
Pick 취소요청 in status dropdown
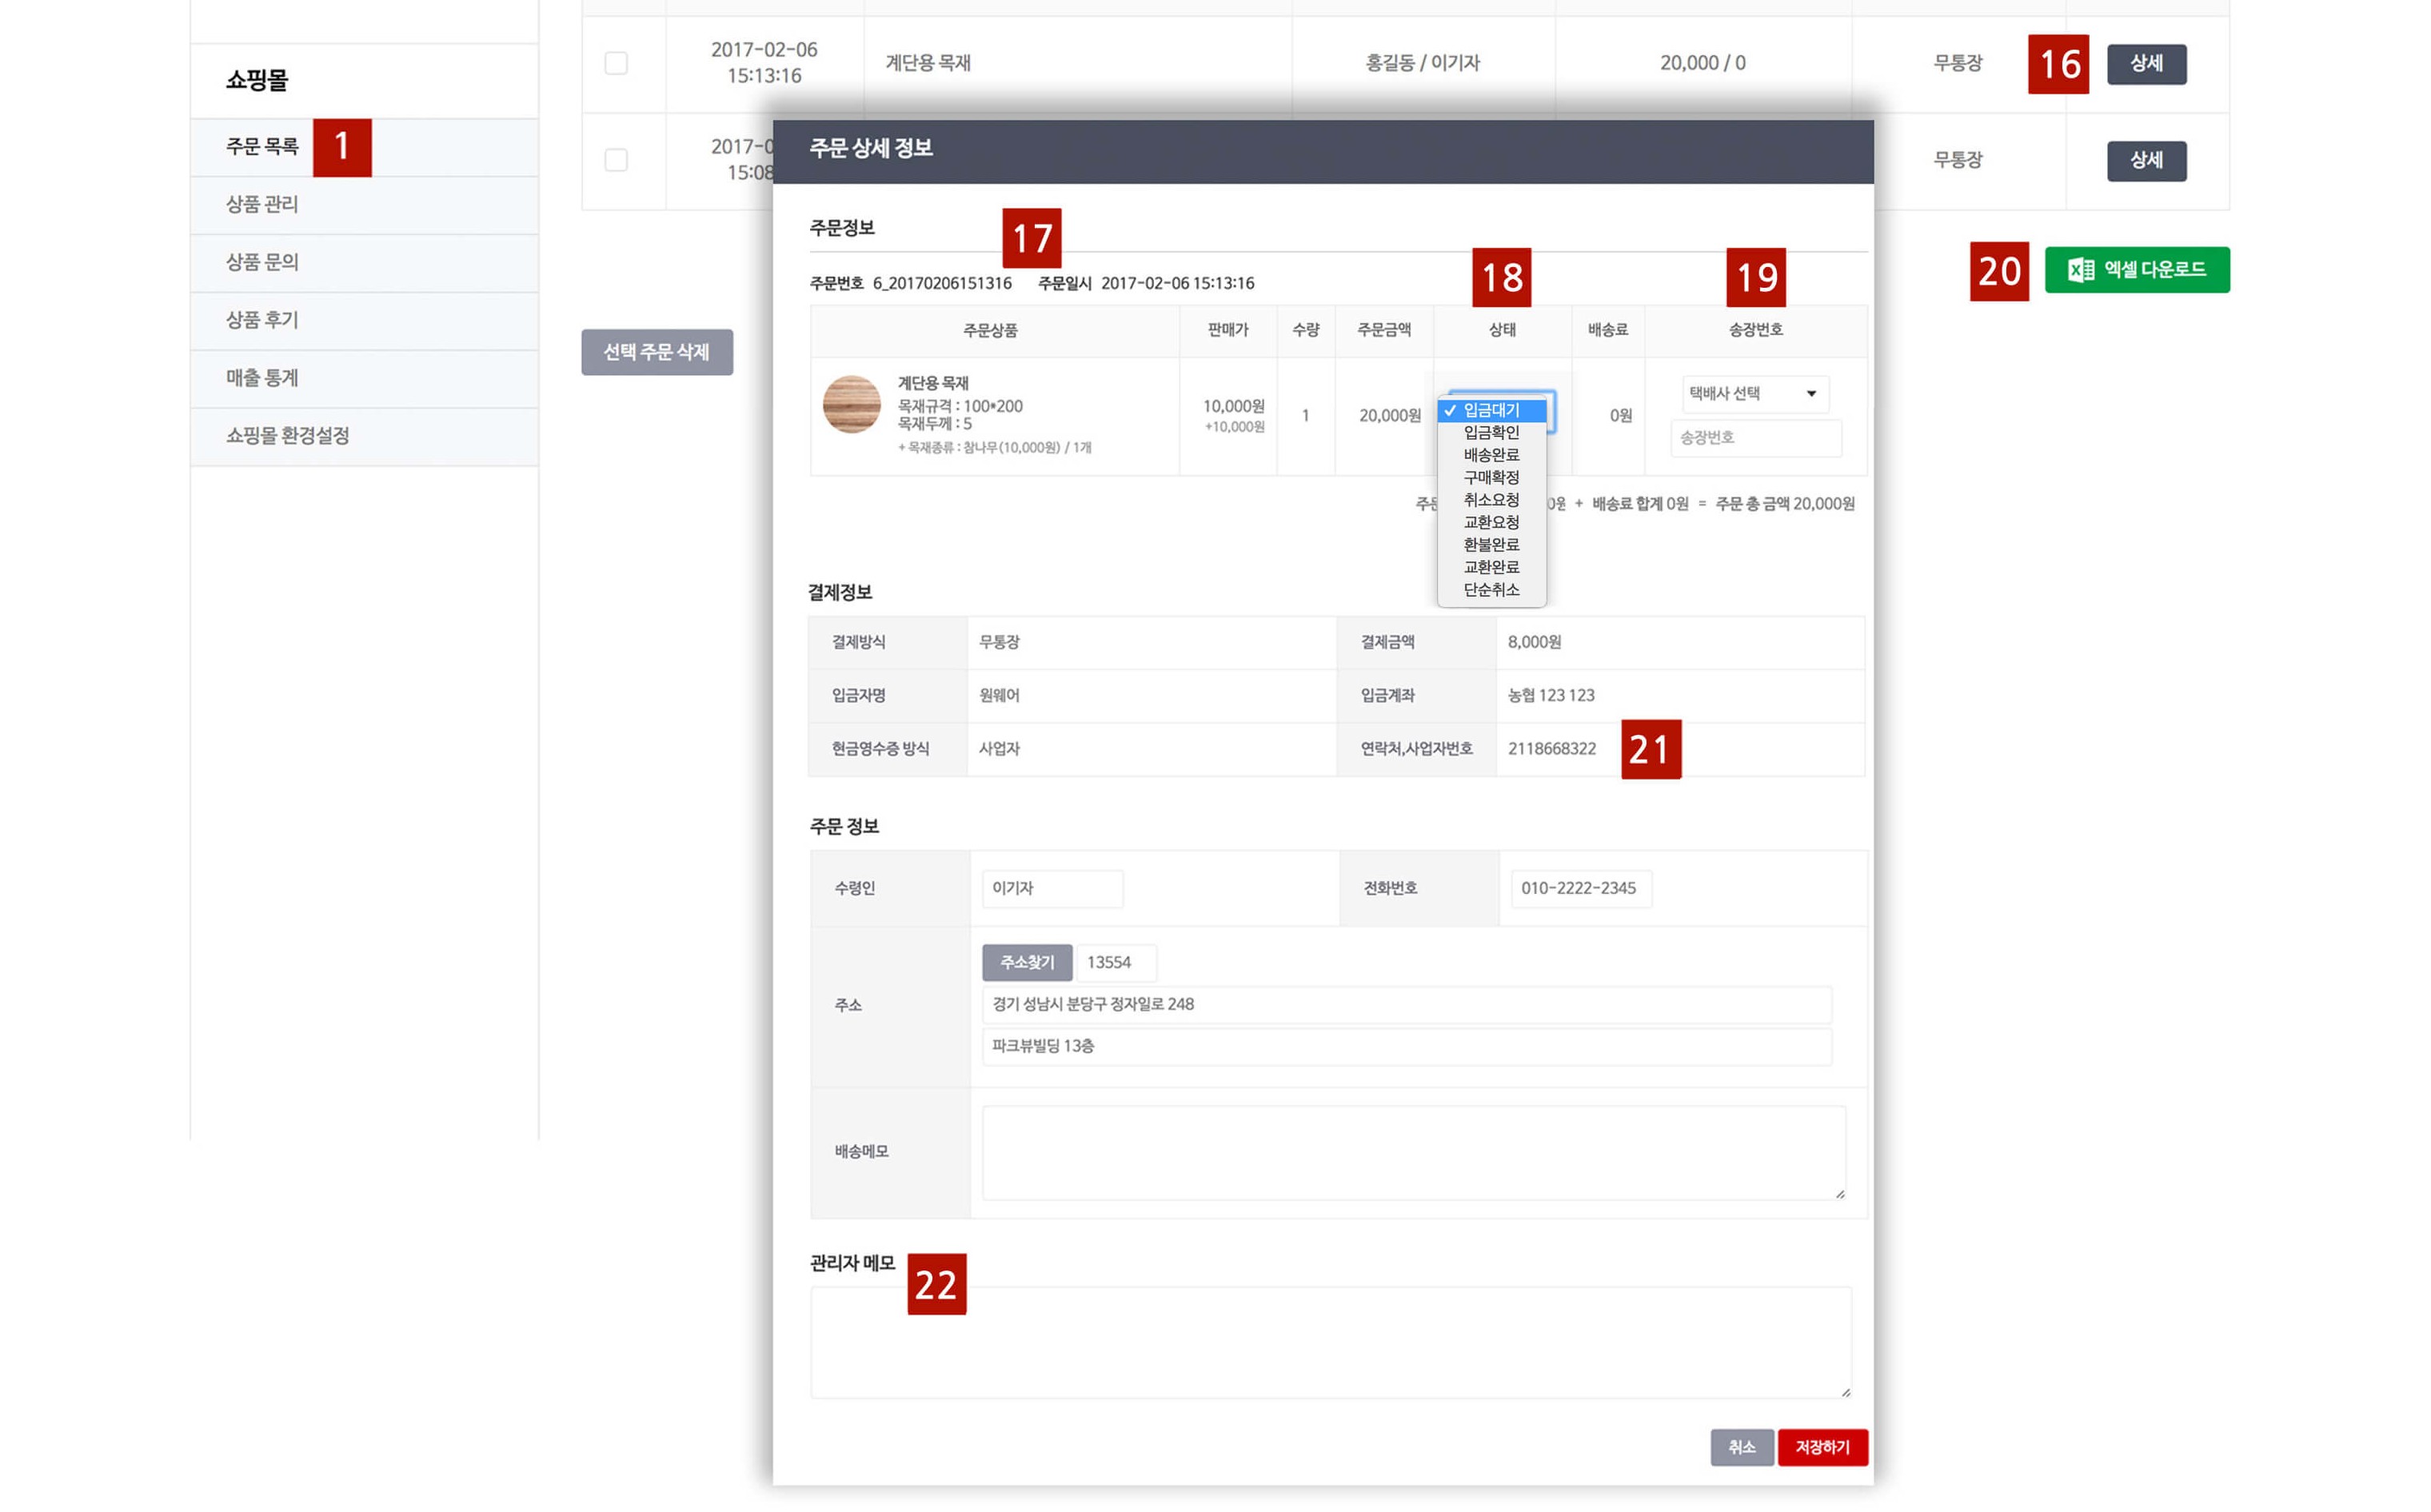coord(1491,500)
